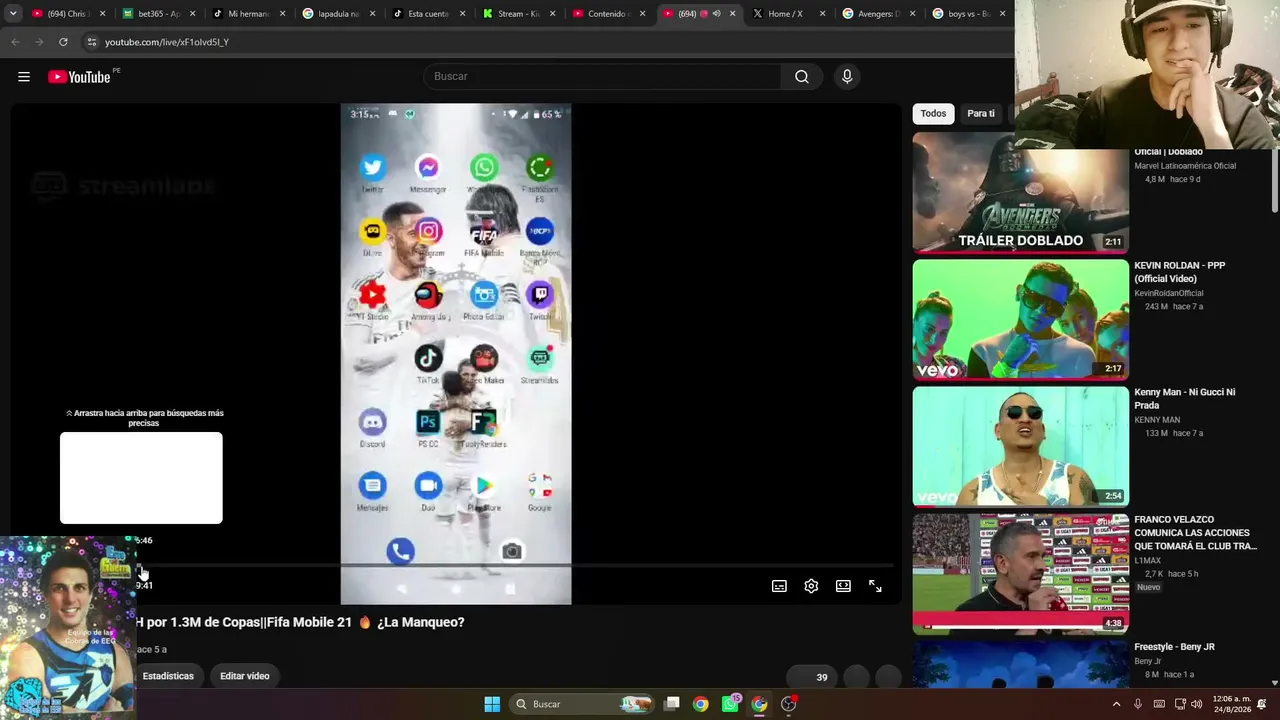Viewport: 1280px width, 720px height.
Task: Visit the KevinRoldanOfficial channel link
Action: point(1168,293)
